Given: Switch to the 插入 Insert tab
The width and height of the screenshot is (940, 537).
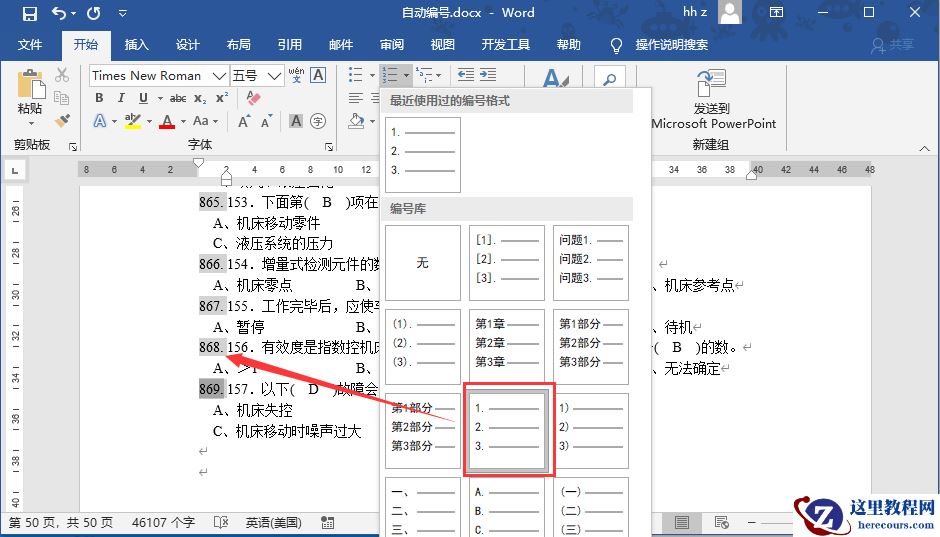Looking at the screenshot, I should point(136,44).
